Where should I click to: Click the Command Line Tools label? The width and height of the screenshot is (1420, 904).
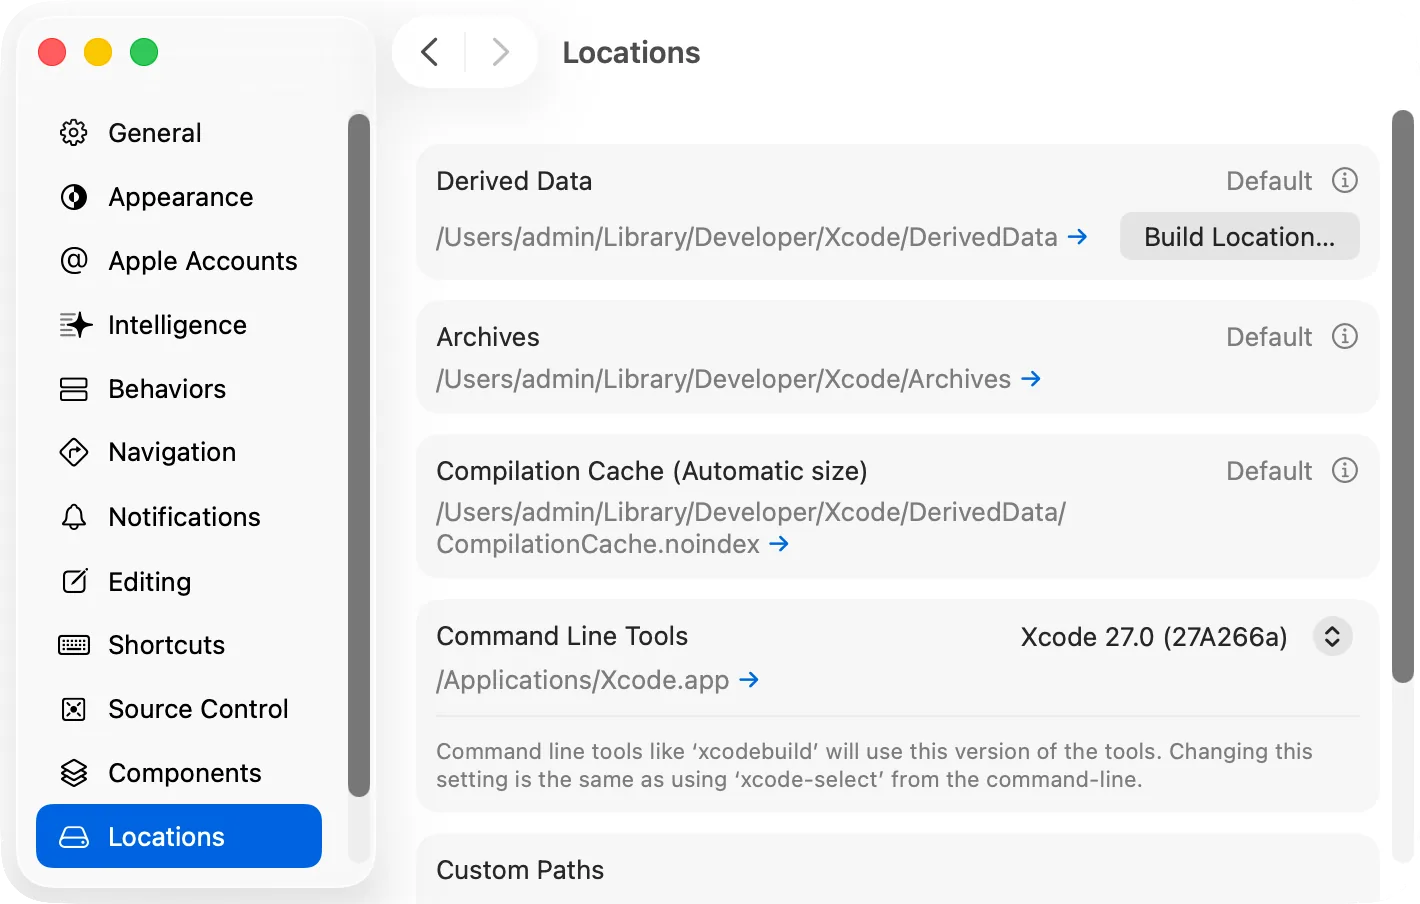pyautogui.click(x=562, y=636)
